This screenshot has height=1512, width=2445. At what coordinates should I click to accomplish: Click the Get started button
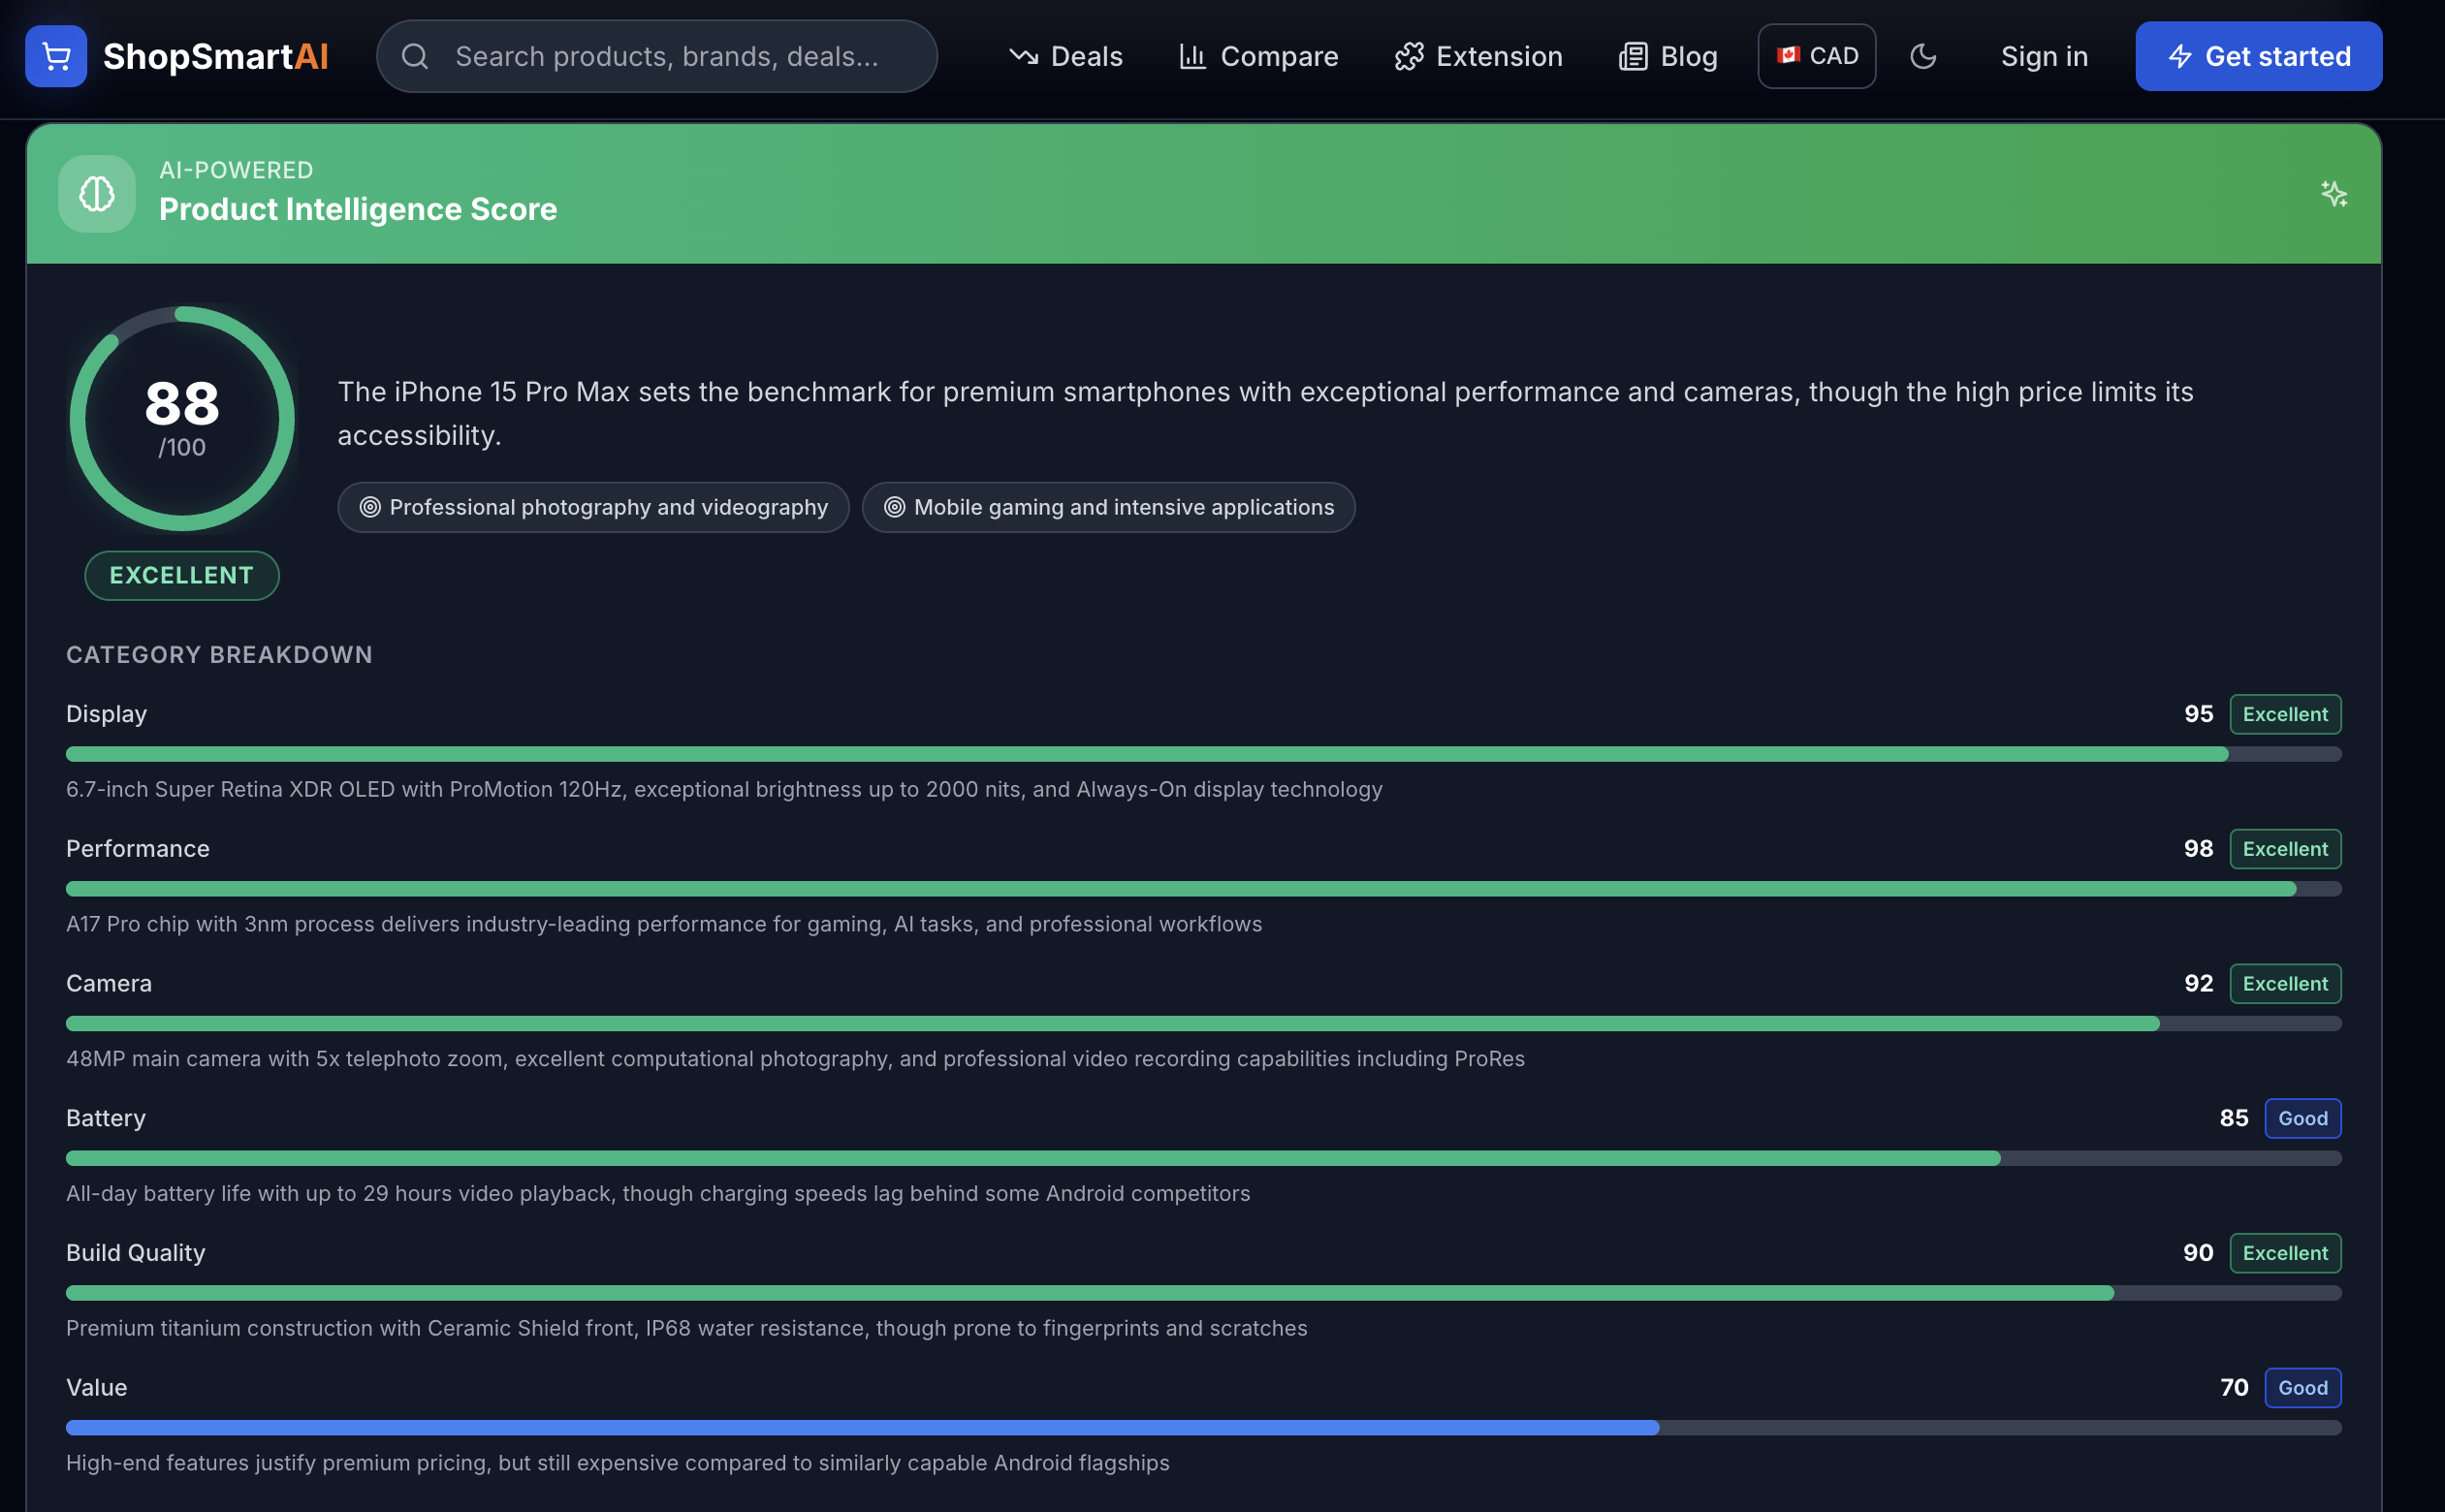pyautogui.click(x=2258, y=56)
